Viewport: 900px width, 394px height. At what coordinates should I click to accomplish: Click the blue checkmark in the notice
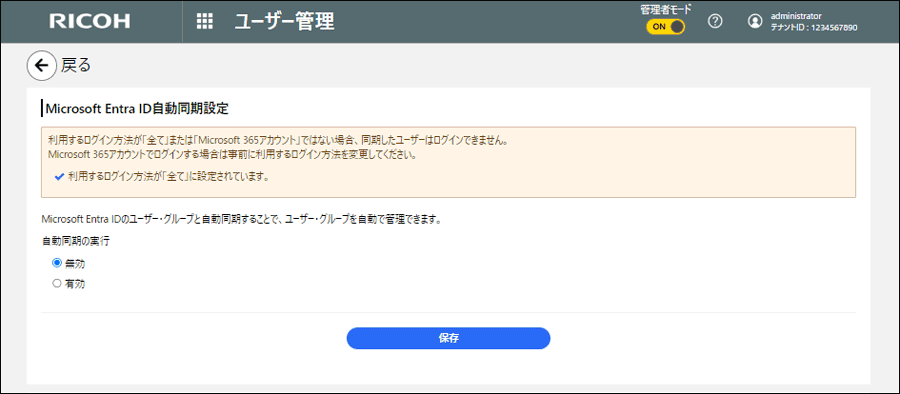(59, 177)
